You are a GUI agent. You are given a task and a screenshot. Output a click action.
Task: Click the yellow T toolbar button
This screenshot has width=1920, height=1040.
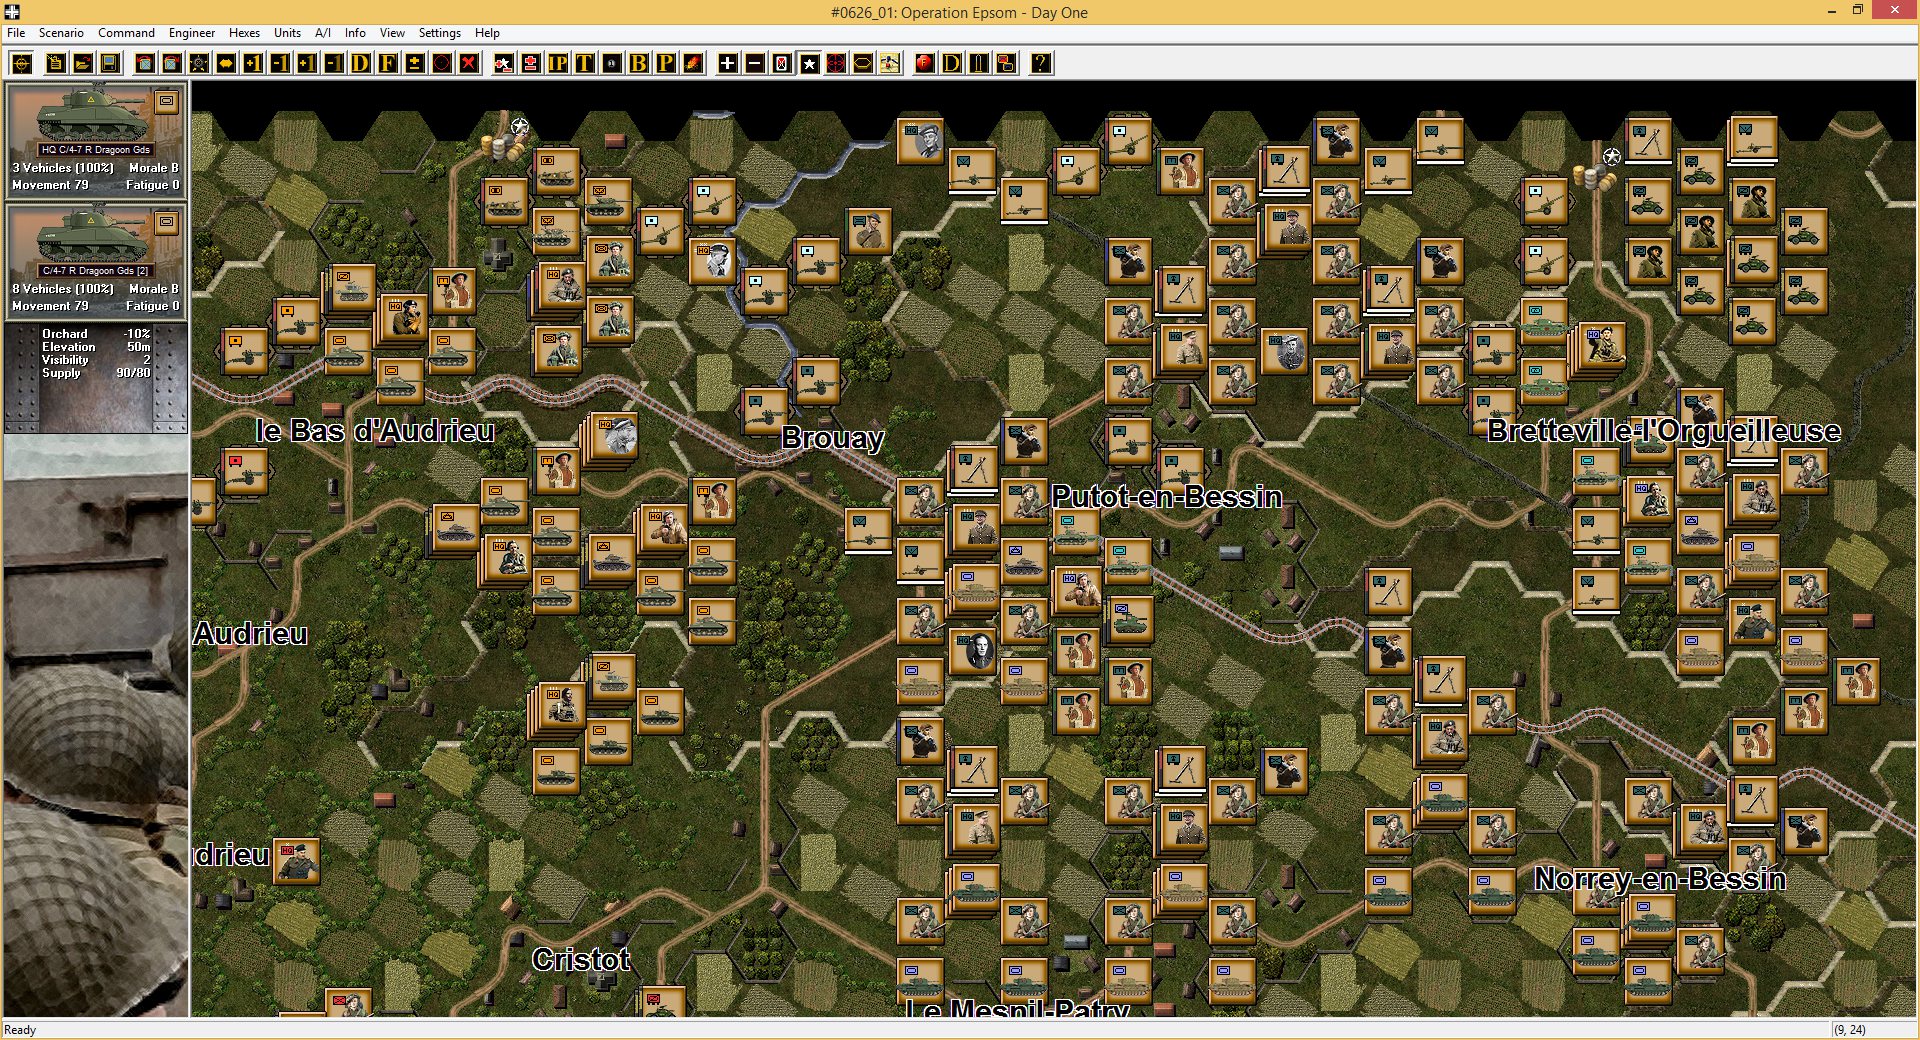(584, 64)
